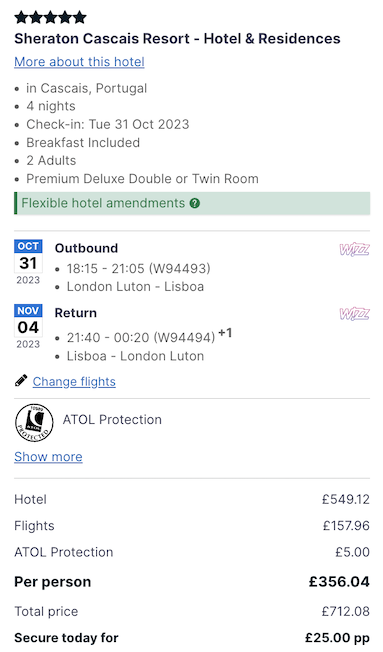
Task: Select the NOV 04 return date icon
Action: (x=28, y=327)
